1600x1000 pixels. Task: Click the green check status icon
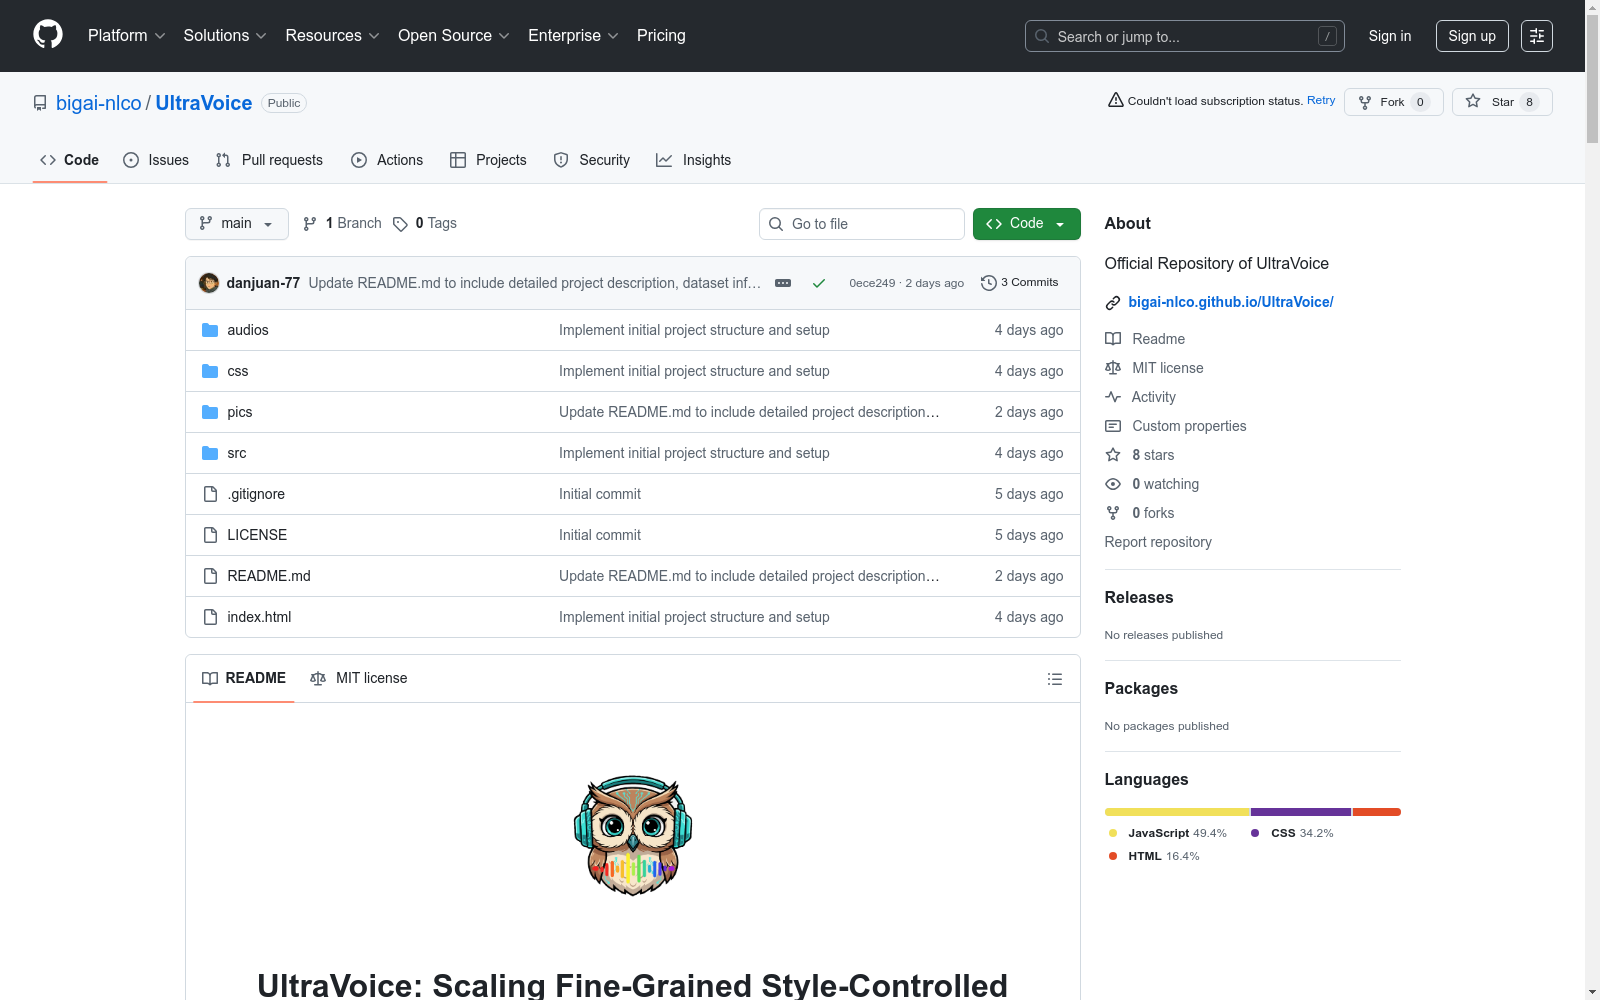point(819,283)
